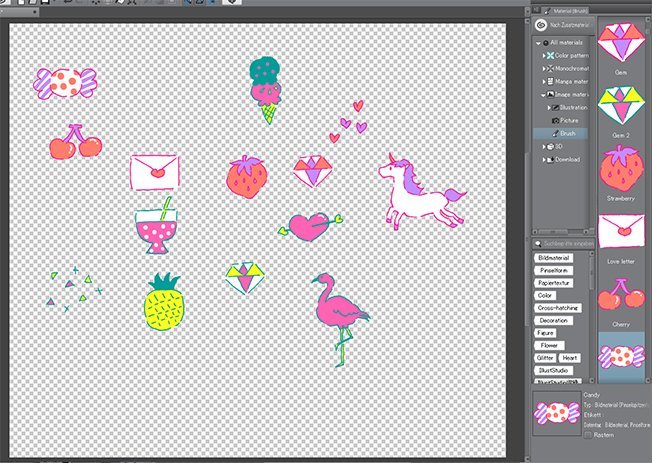Image resolution: width=652 pixels, height=463 pixels.
Task: Filter by the Glitter tag
Action: pos(545,358)
